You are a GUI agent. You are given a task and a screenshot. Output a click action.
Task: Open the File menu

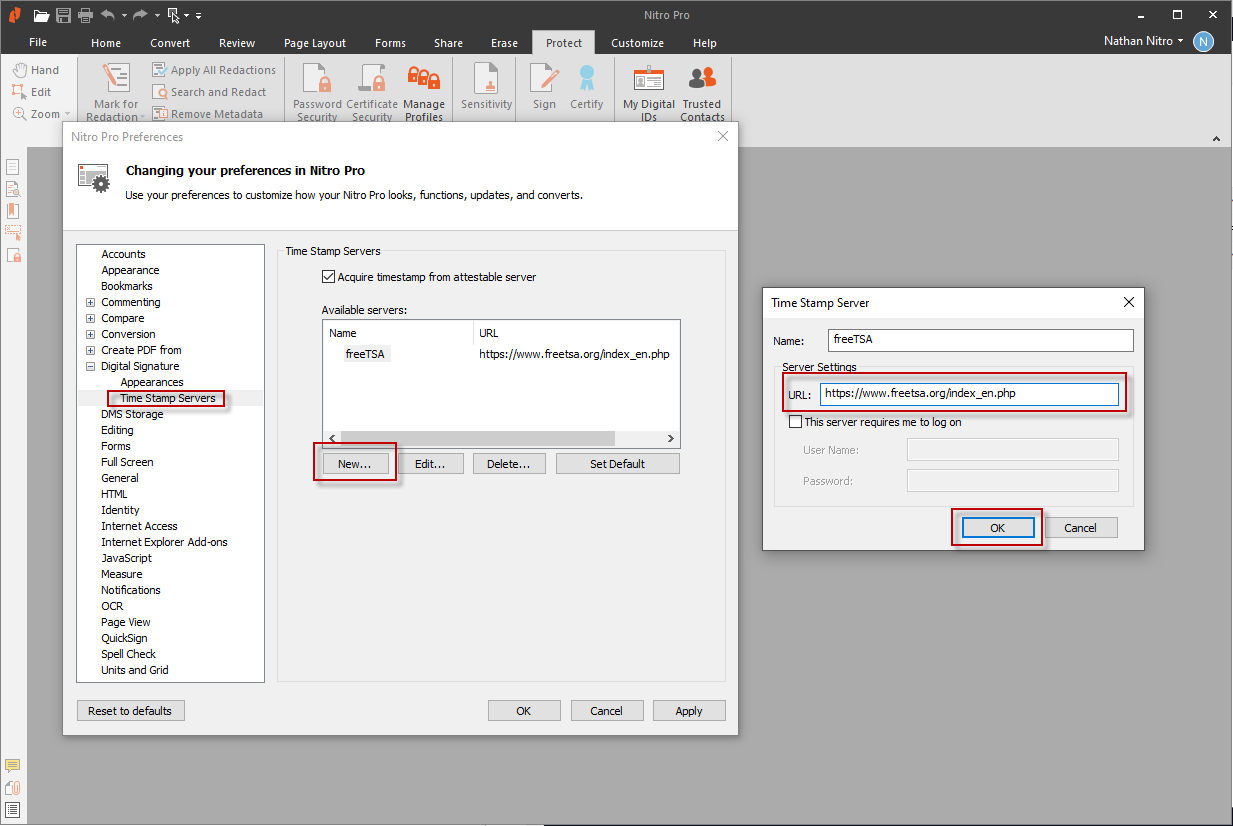tap(38, 43)
